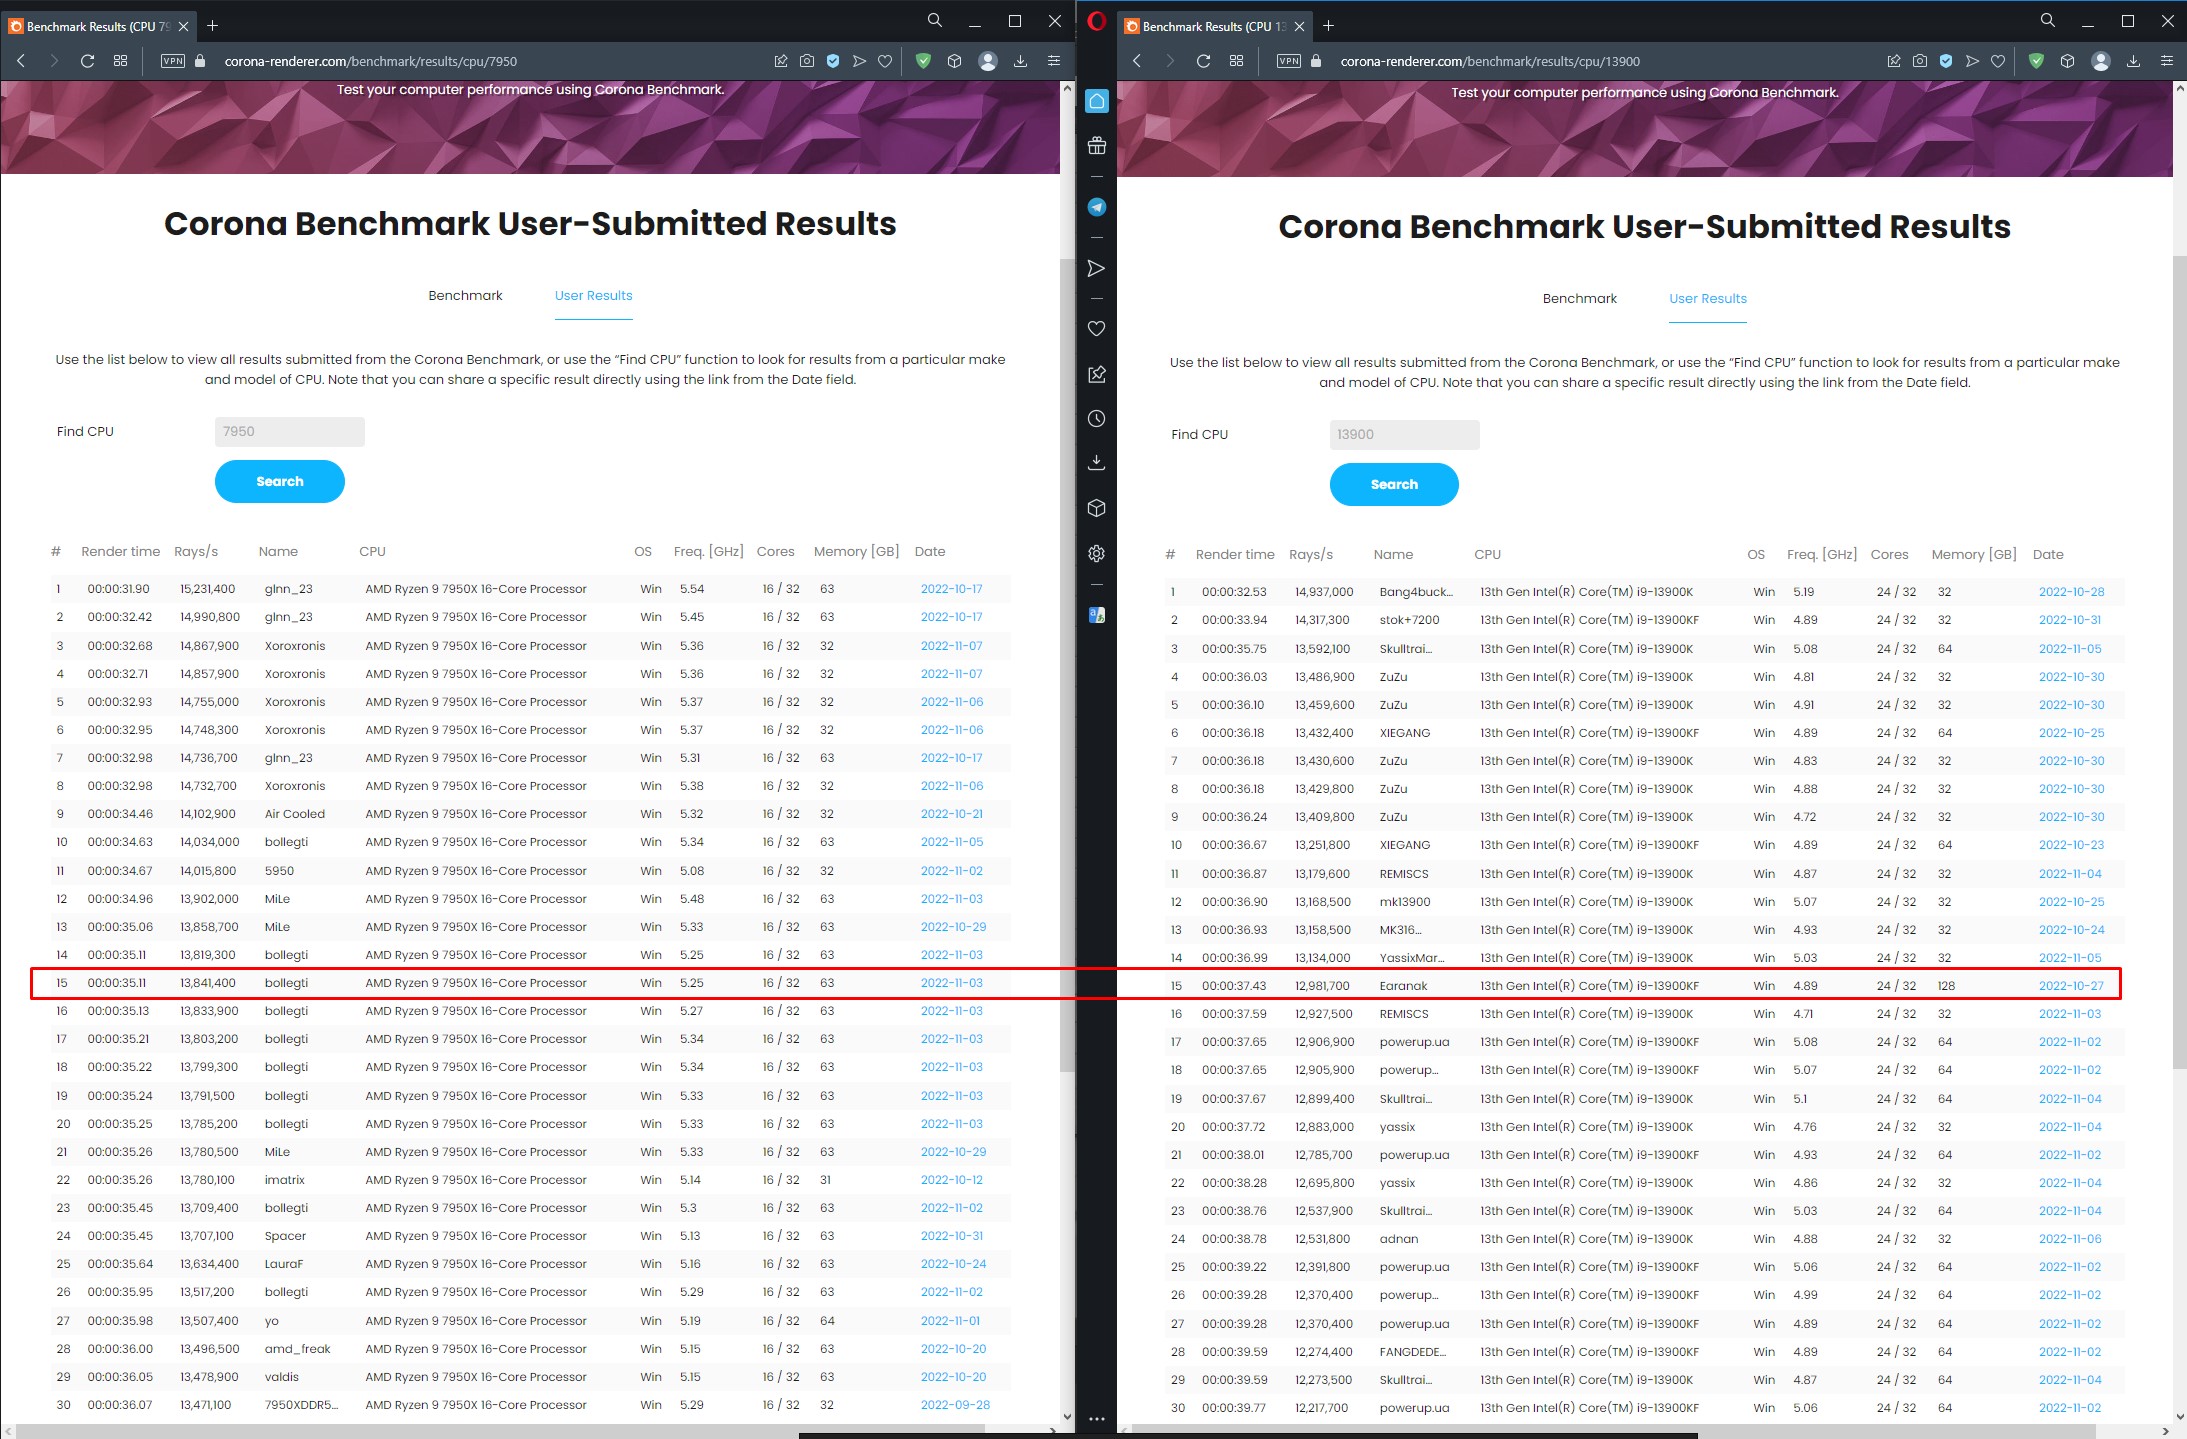Click the right window address bar URL
2187x1439 pixels.
pos(1490,62)
